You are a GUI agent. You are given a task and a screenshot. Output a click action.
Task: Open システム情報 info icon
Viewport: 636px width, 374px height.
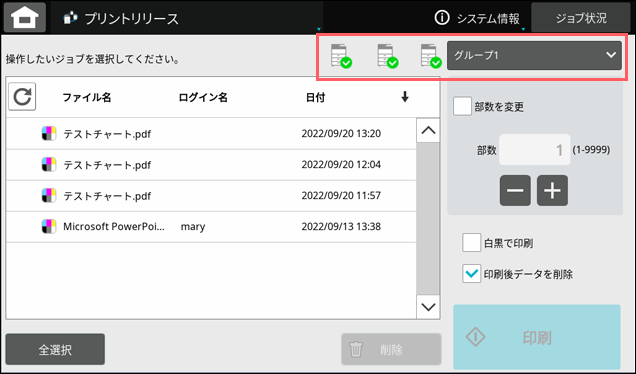coord(442,18)
